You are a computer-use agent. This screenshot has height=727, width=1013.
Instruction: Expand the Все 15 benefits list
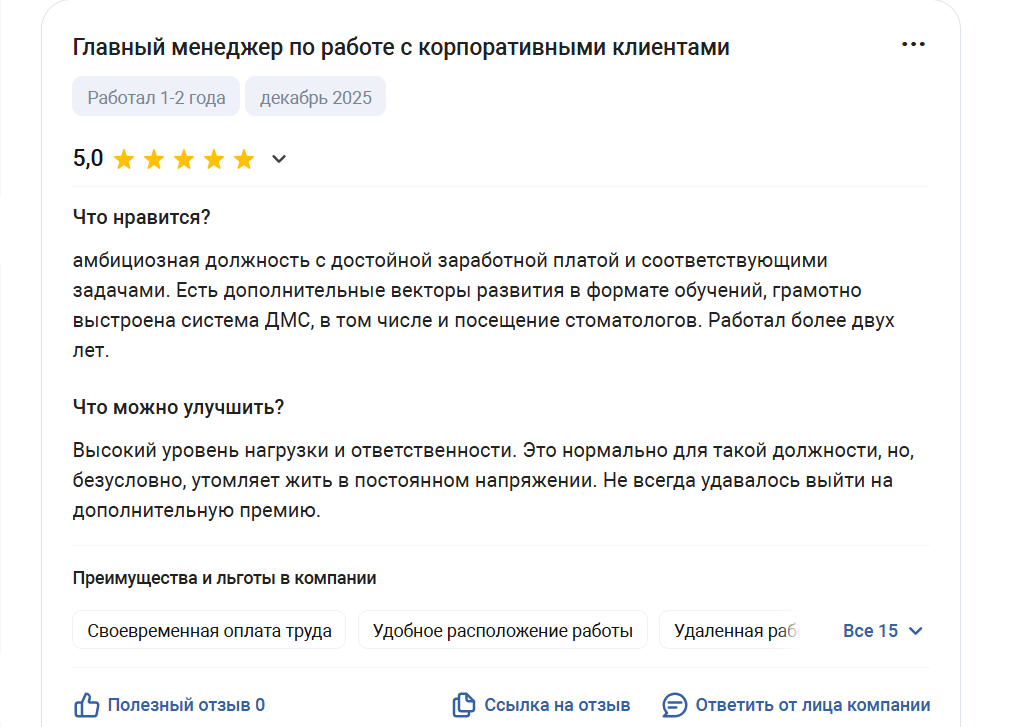883,631
